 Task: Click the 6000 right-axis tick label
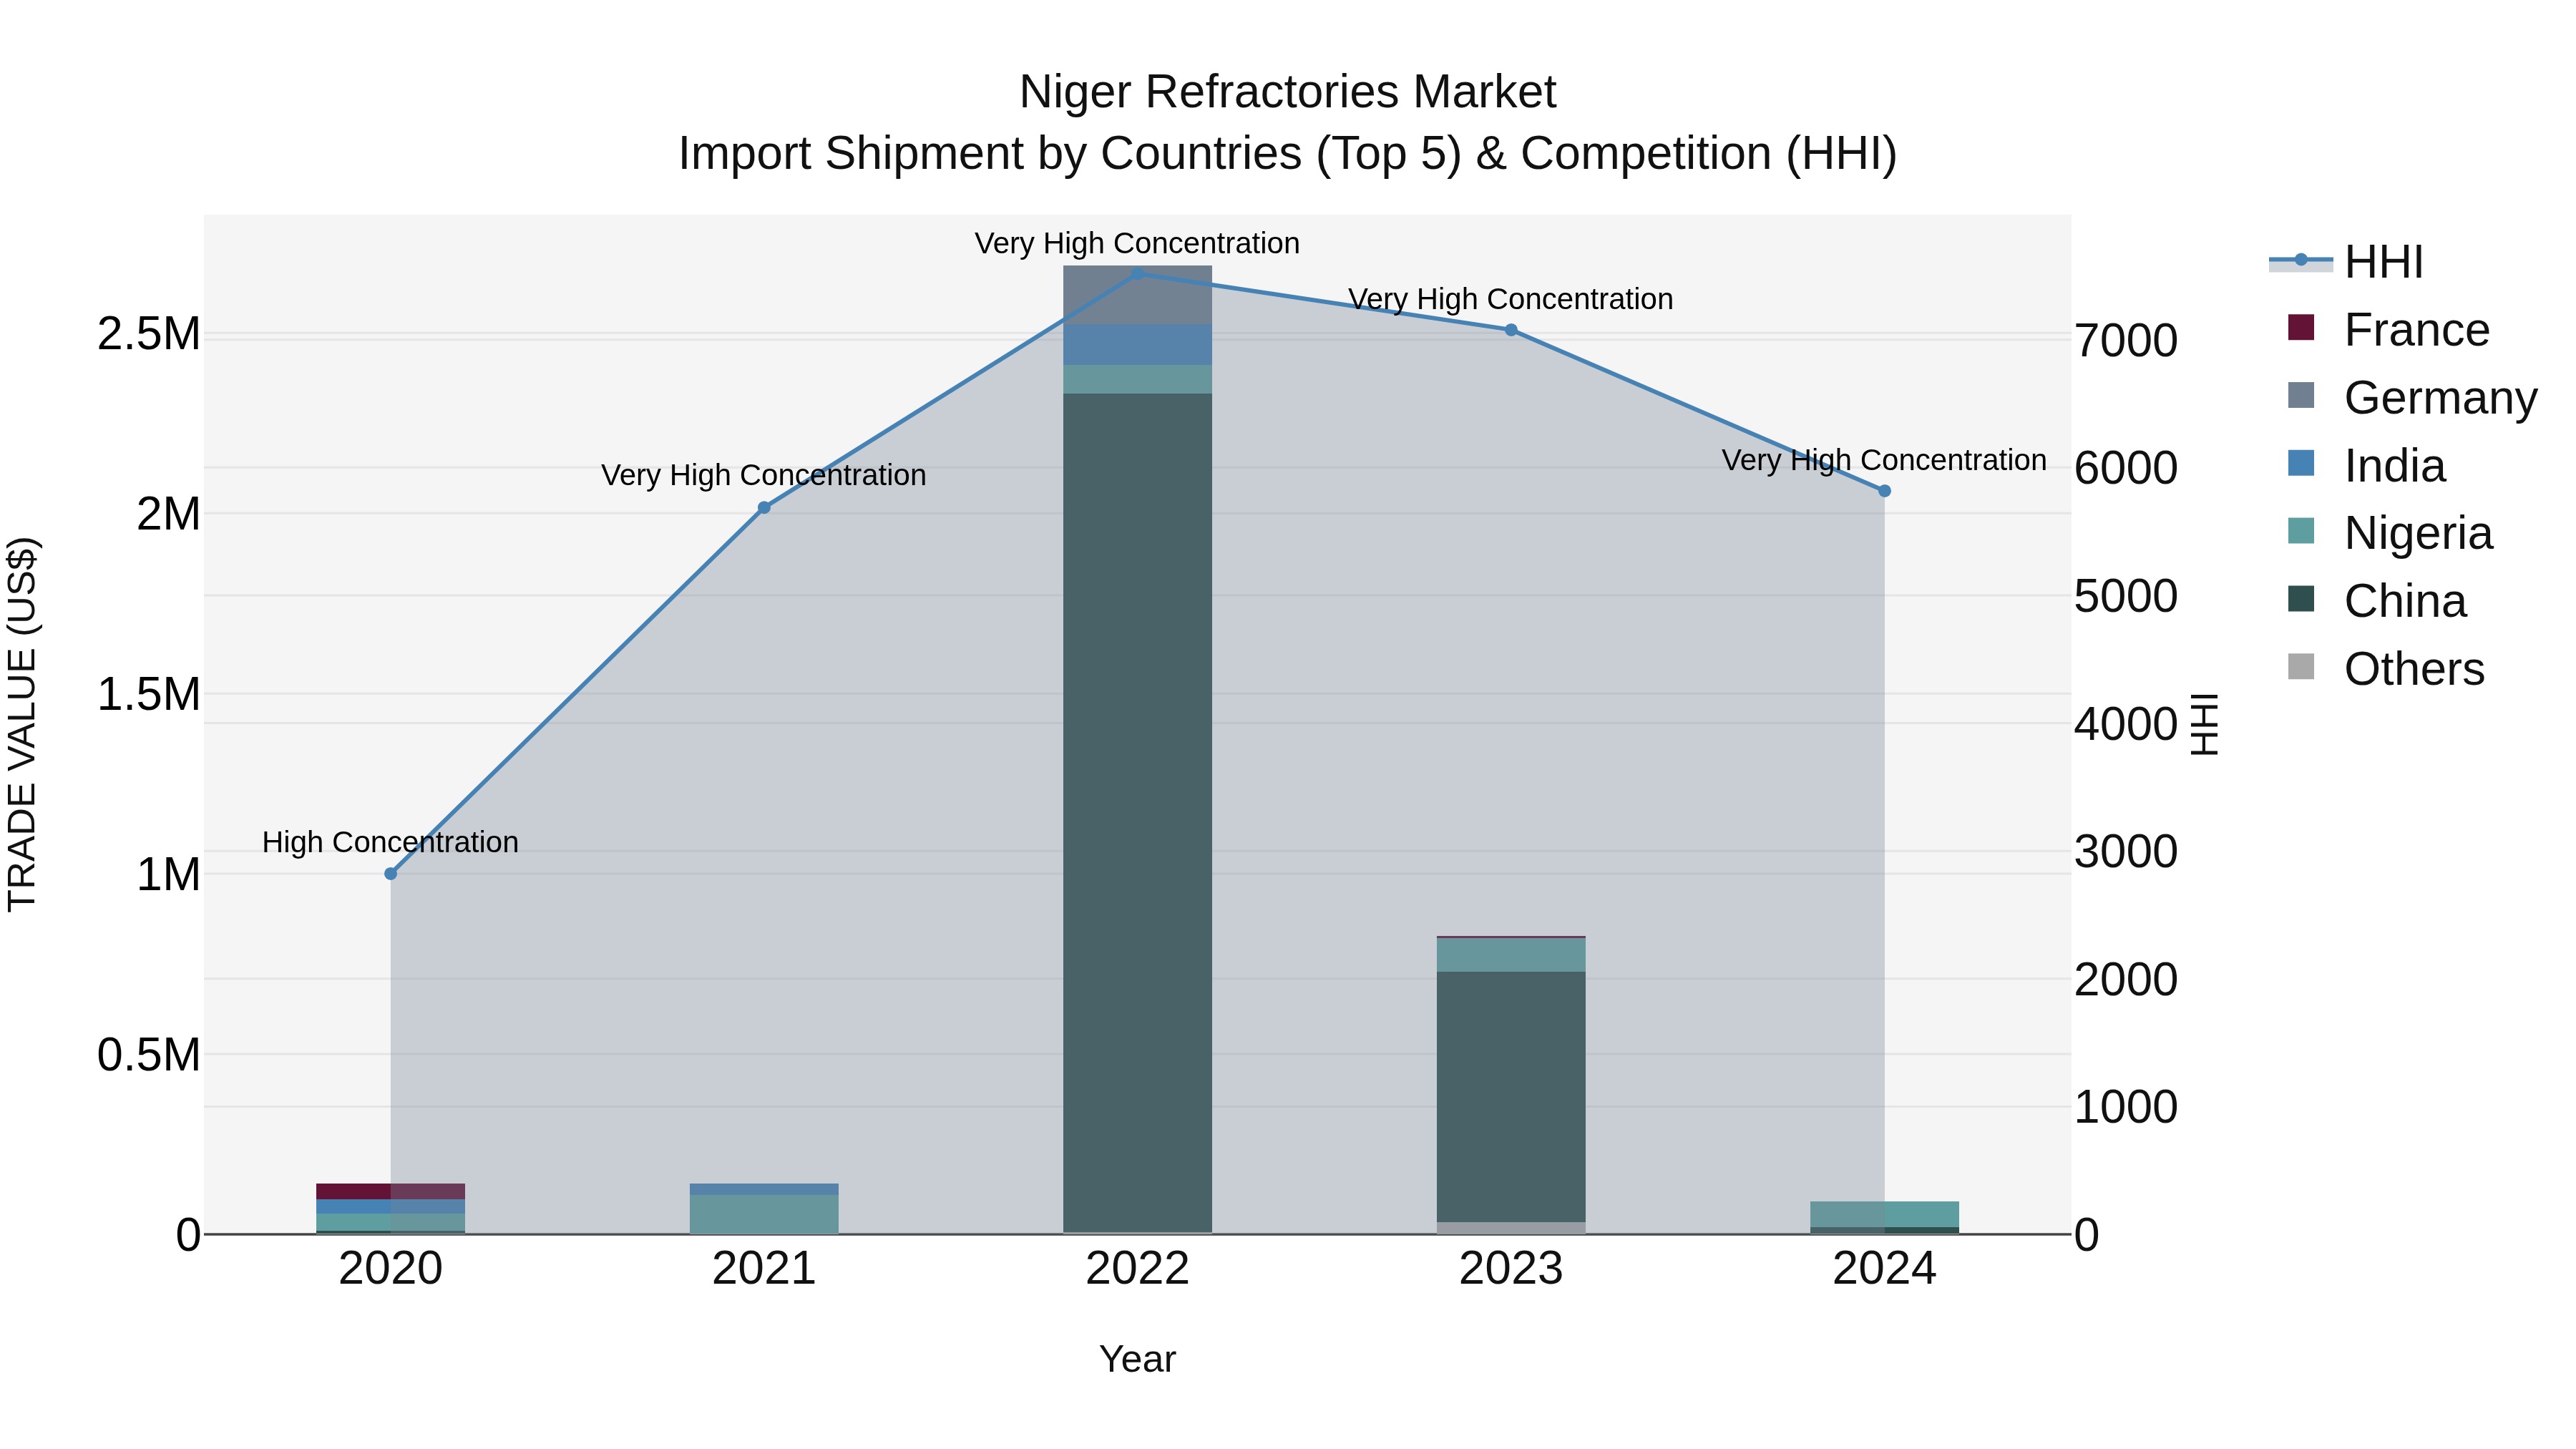tap(2126, 468)
